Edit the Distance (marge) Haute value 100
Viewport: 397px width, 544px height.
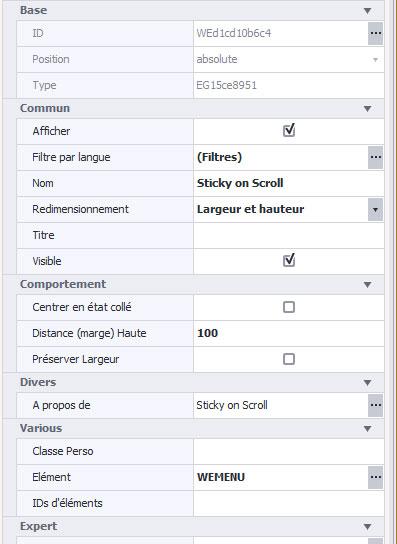(289, 333)
